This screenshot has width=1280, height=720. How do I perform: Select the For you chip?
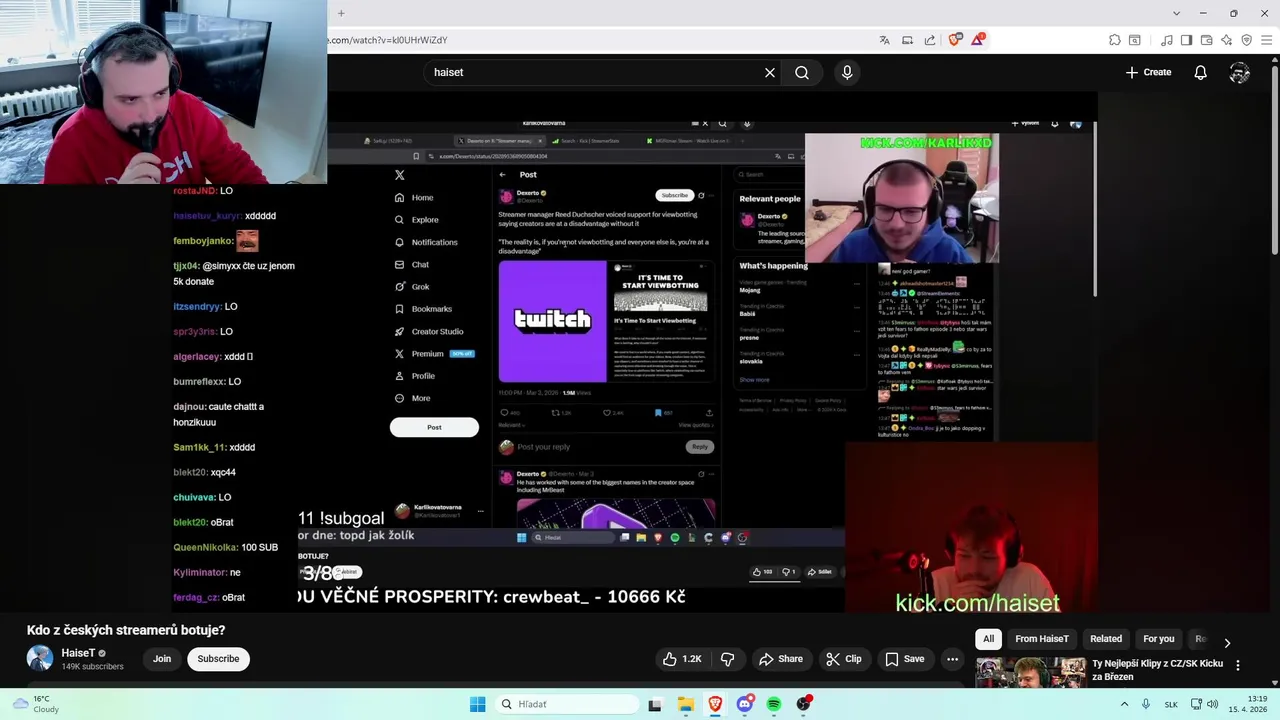(1159, 639)
